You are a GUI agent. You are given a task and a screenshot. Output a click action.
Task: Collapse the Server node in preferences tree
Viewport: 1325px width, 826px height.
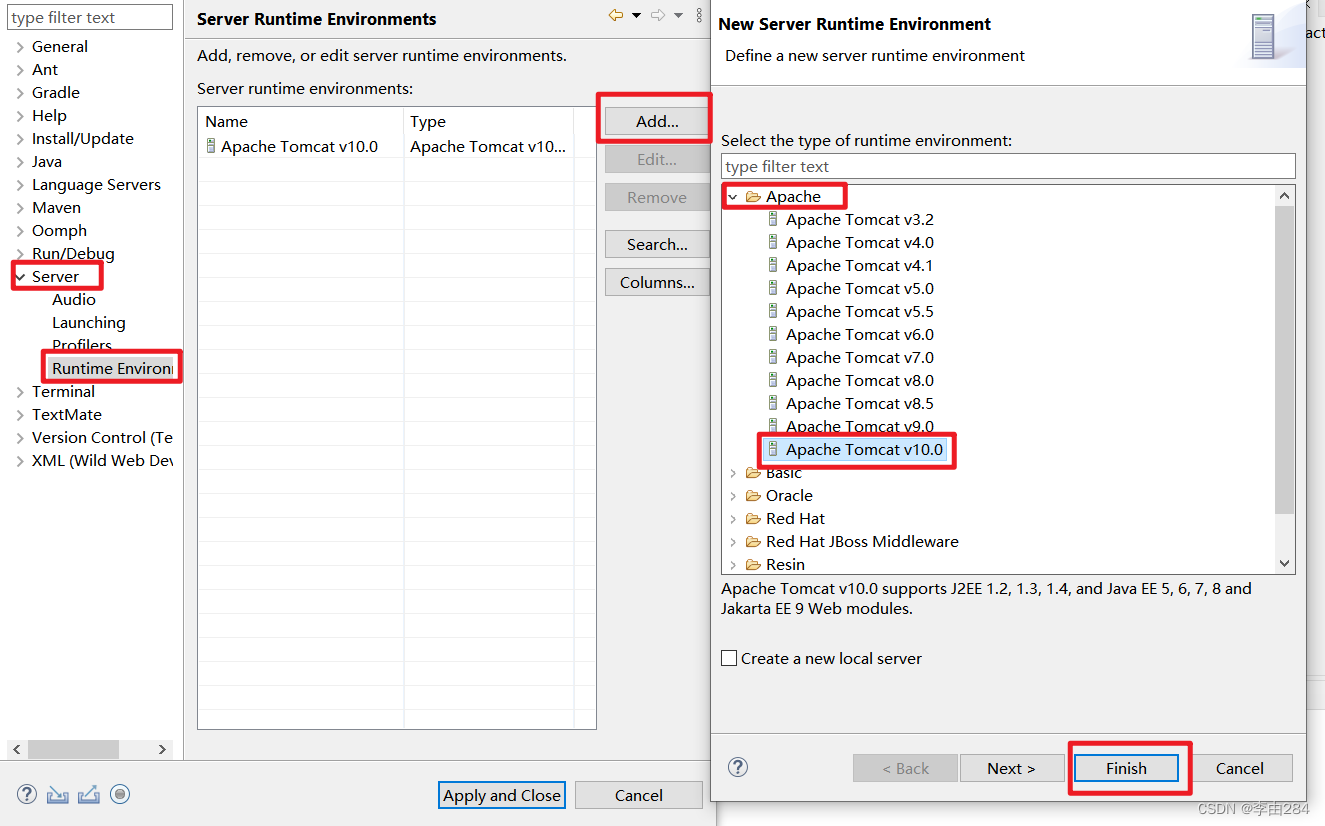20,277
